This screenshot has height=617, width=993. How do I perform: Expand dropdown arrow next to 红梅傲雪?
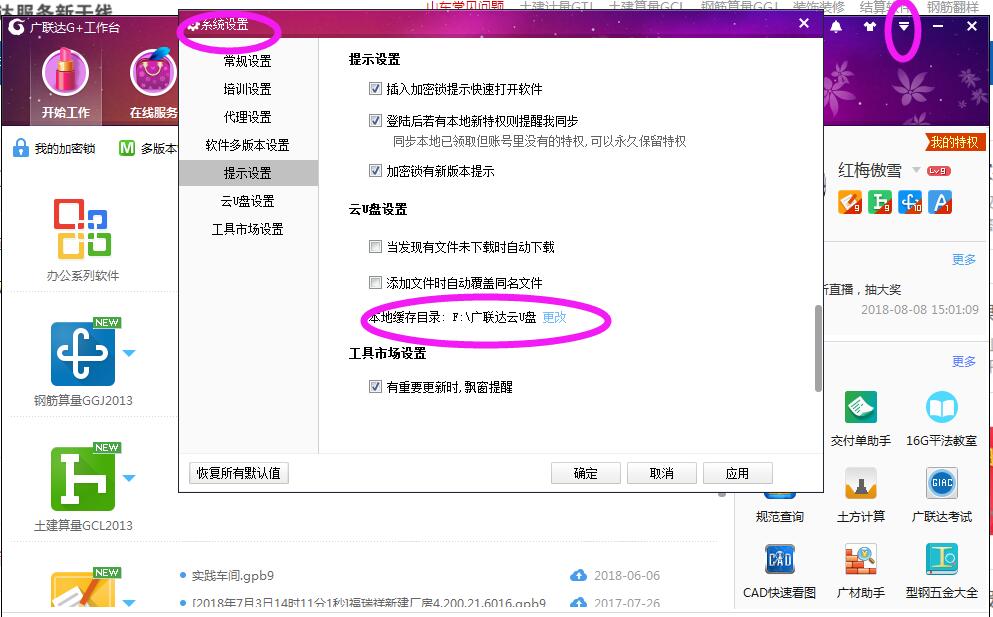point(916,170)
